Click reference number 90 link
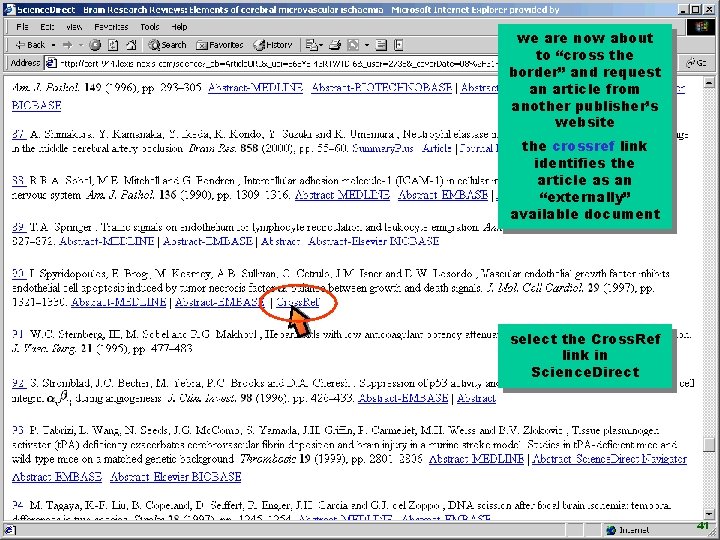The height and width of the screenshot is (540, 720). (19, 274)
